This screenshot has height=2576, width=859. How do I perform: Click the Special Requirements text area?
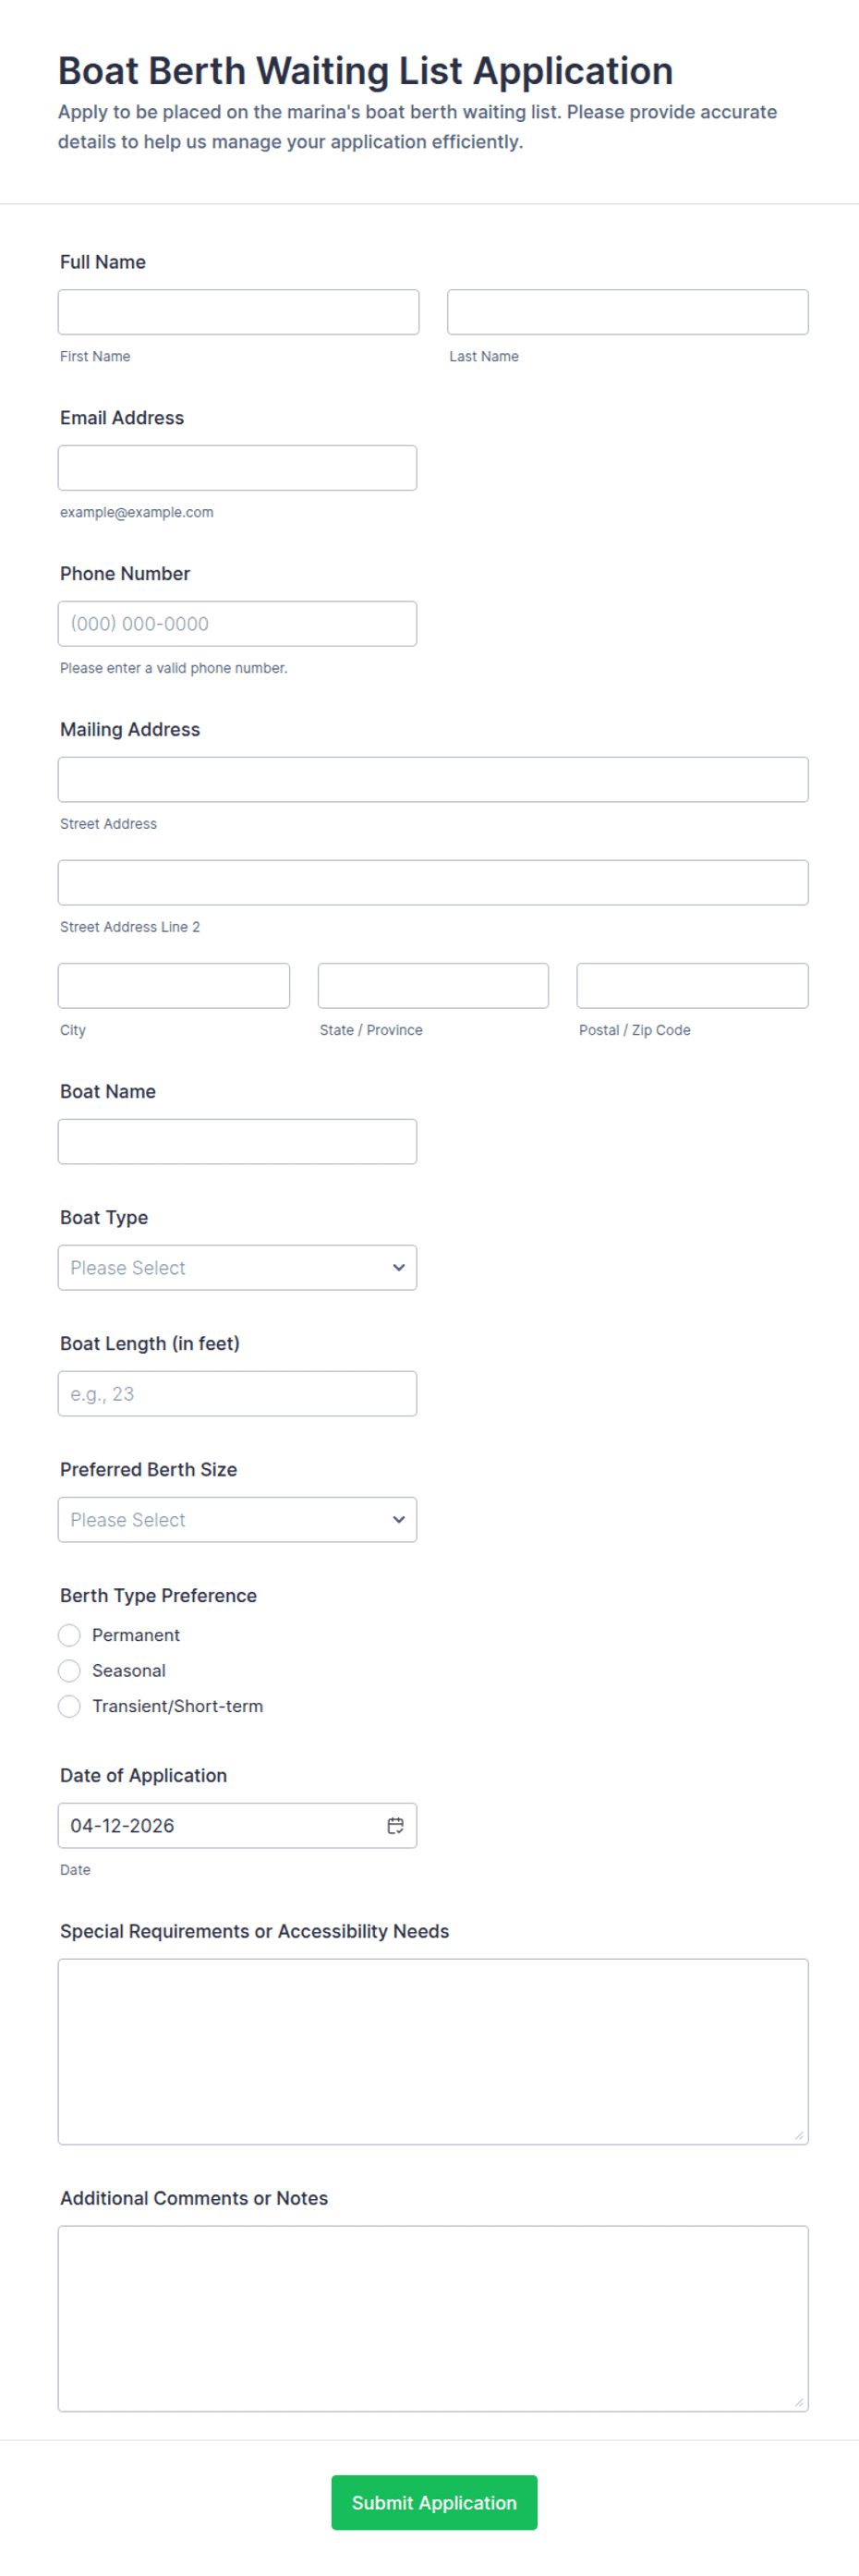click(433, 2050)
